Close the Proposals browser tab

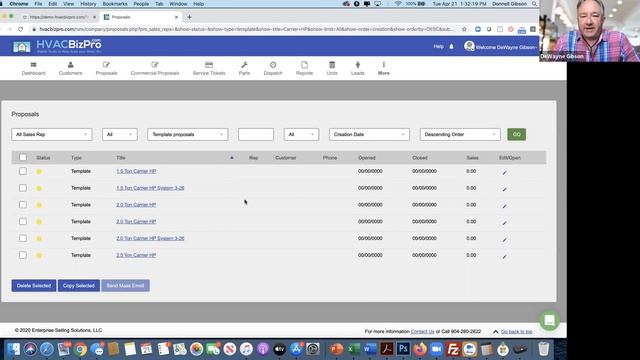pyautogui.click(x=176, y=17)
